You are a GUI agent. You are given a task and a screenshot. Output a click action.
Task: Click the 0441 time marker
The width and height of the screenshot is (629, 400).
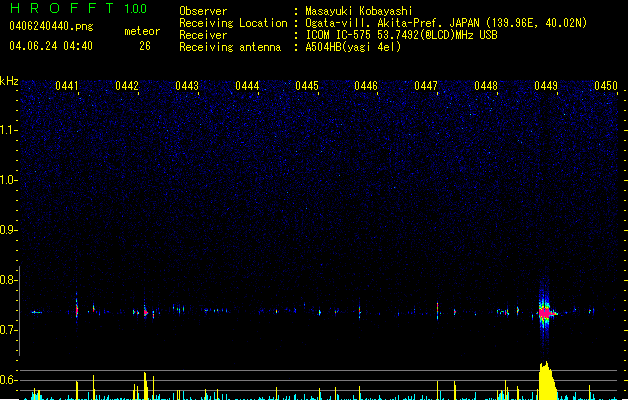point(67,86)
